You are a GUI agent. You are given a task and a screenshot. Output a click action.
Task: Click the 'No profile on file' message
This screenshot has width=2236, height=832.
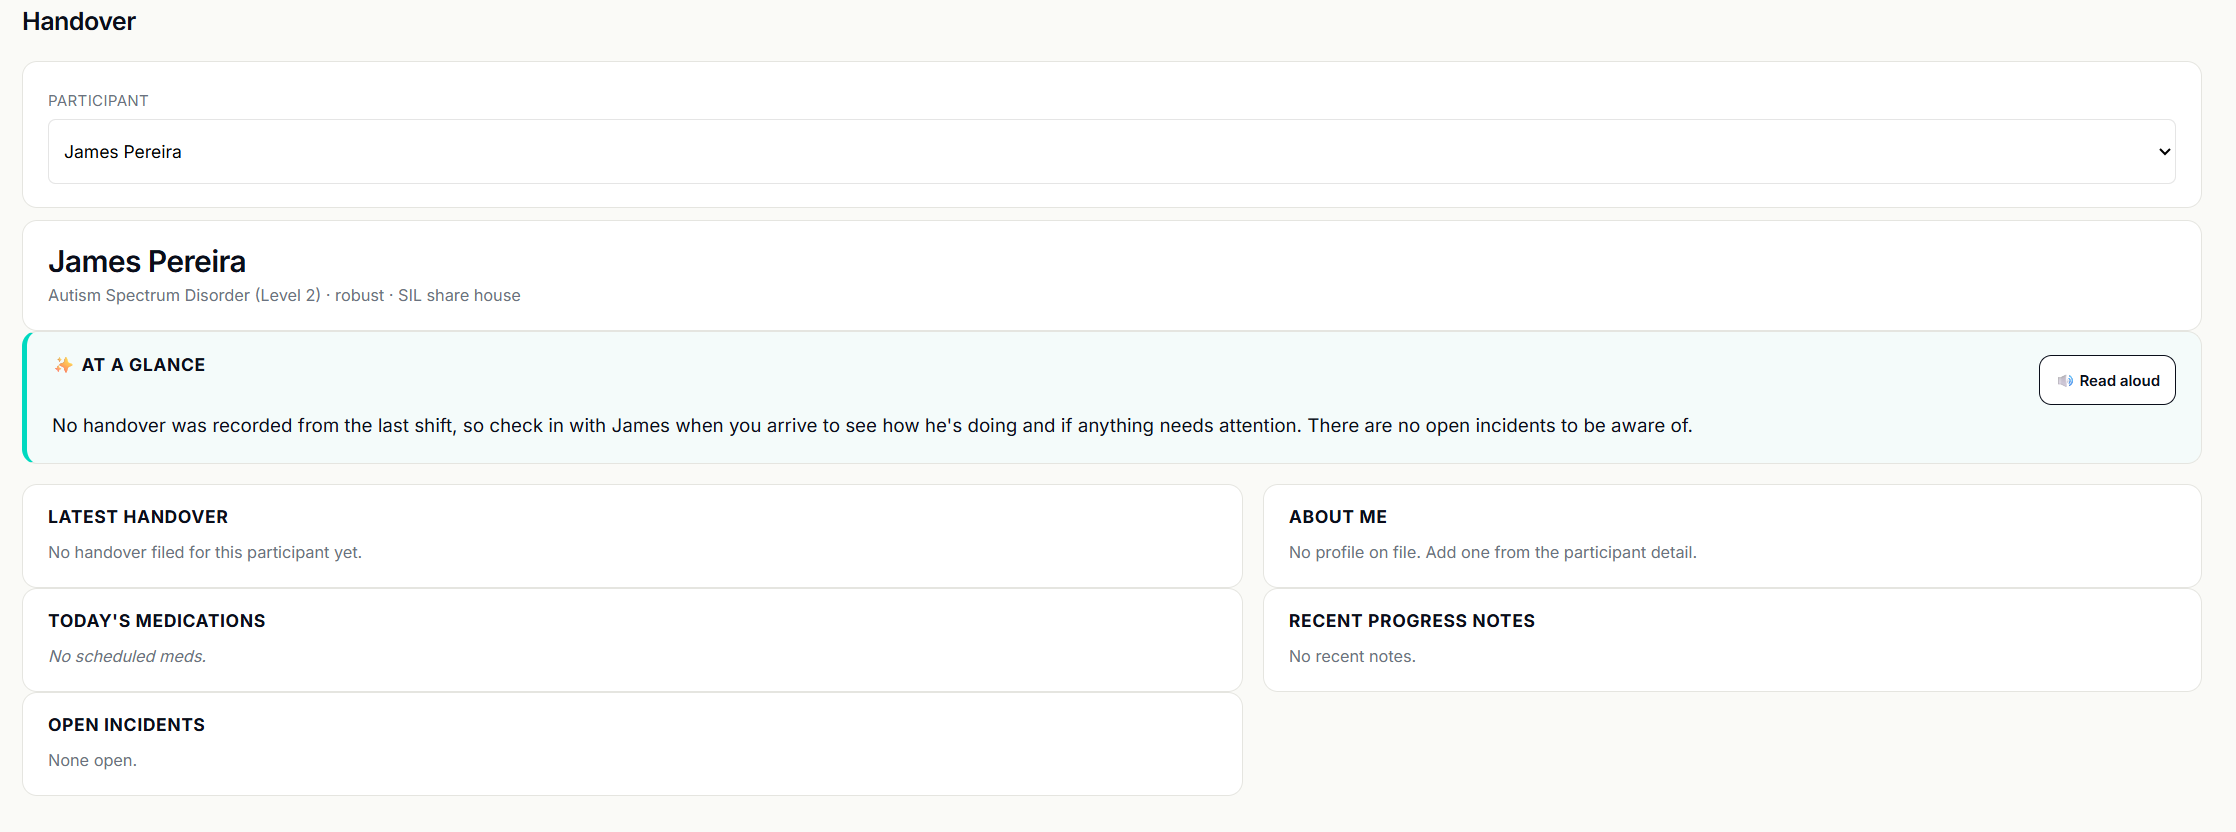point(1492,552)
